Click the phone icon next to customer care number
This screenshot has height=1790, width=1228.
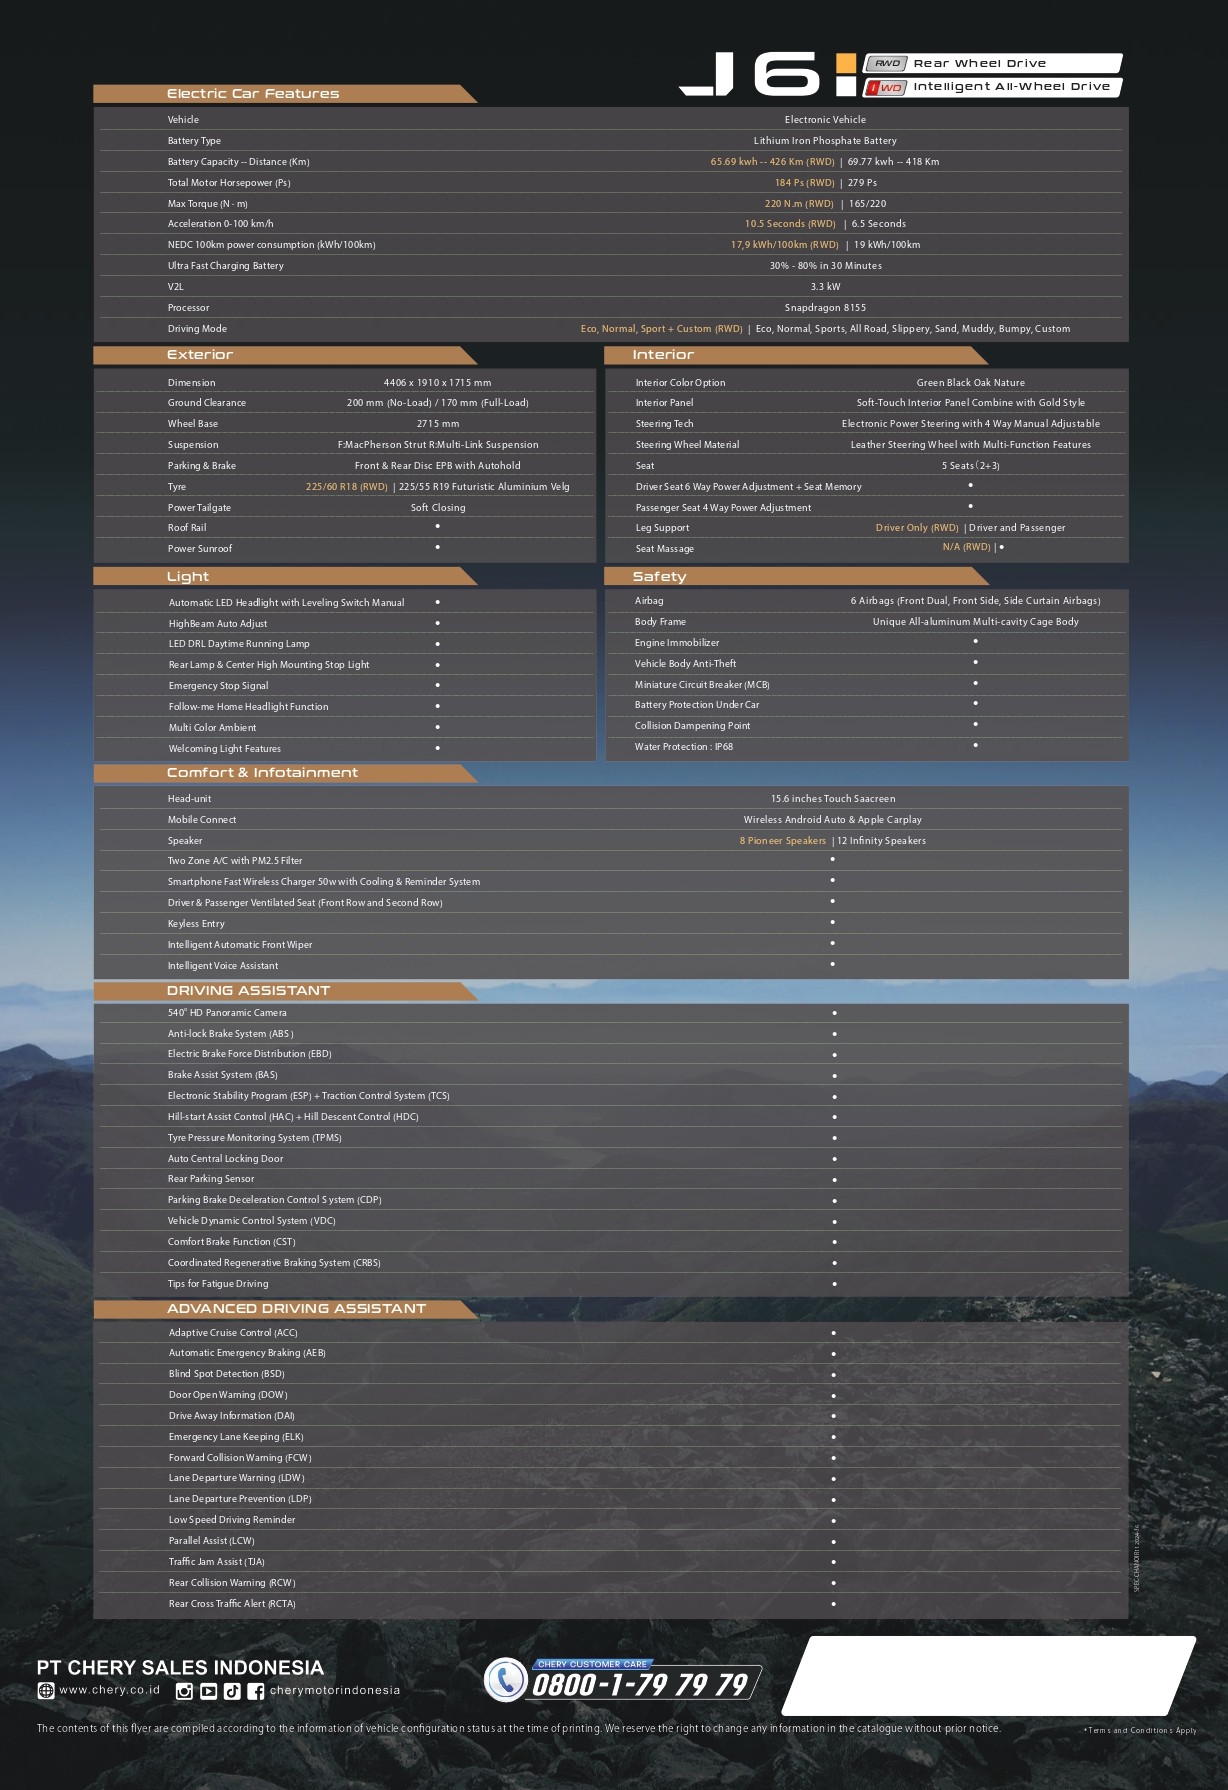506,1679
